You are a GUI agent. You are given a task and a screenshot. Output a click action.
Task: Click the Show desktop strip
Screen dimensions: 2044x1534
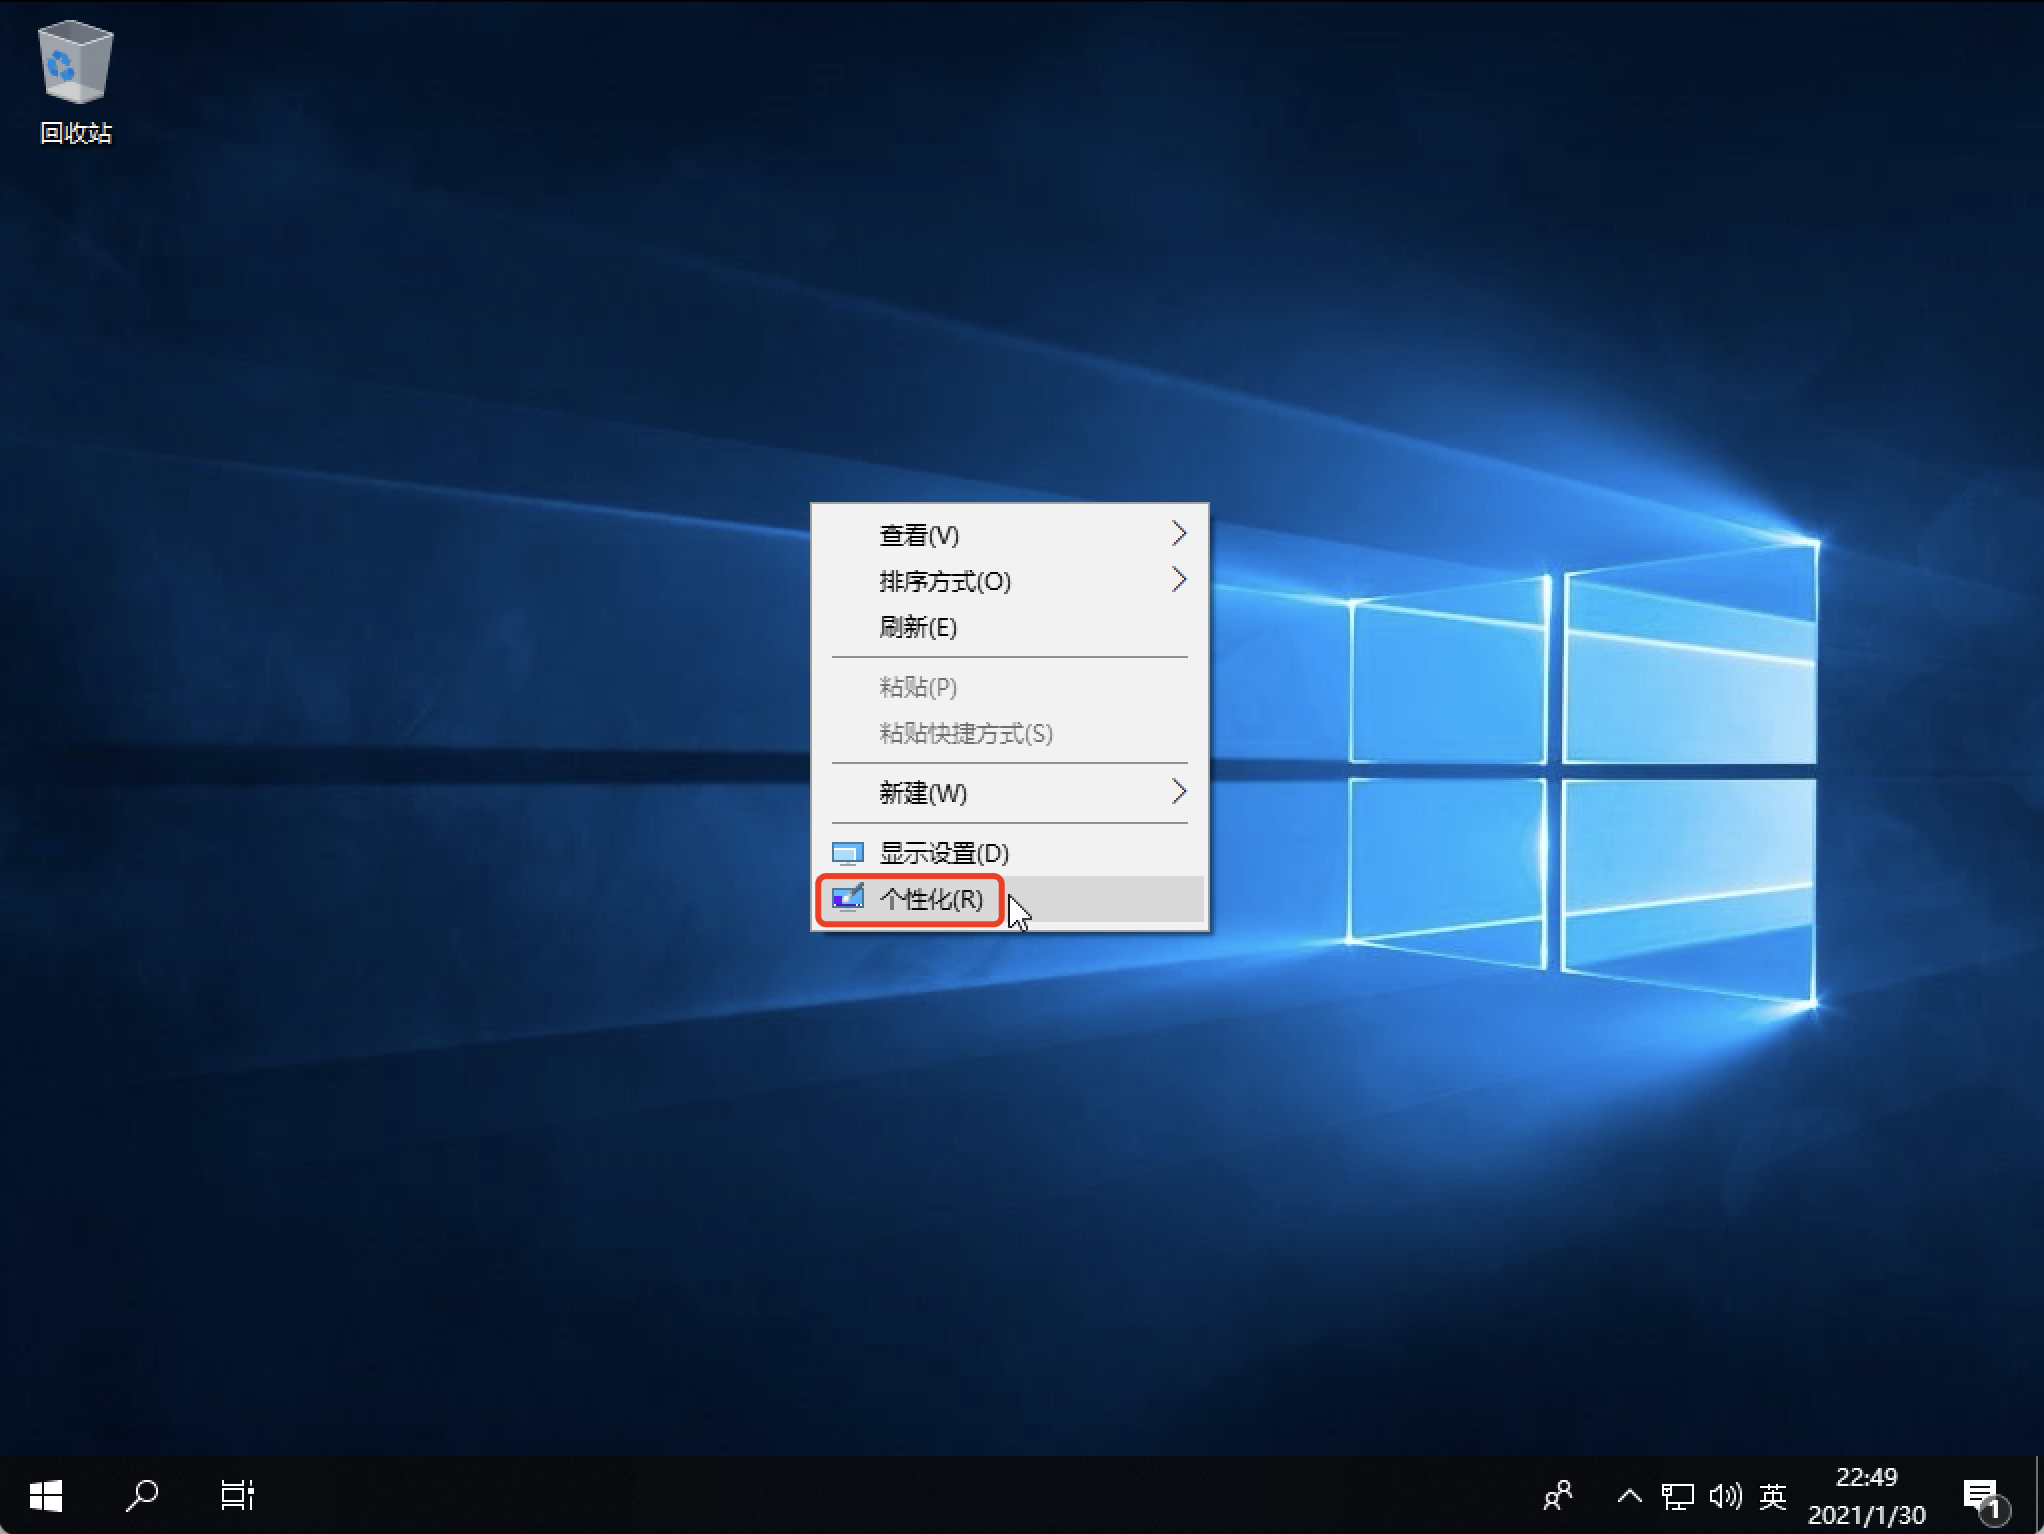[x=2038, y=1496]
